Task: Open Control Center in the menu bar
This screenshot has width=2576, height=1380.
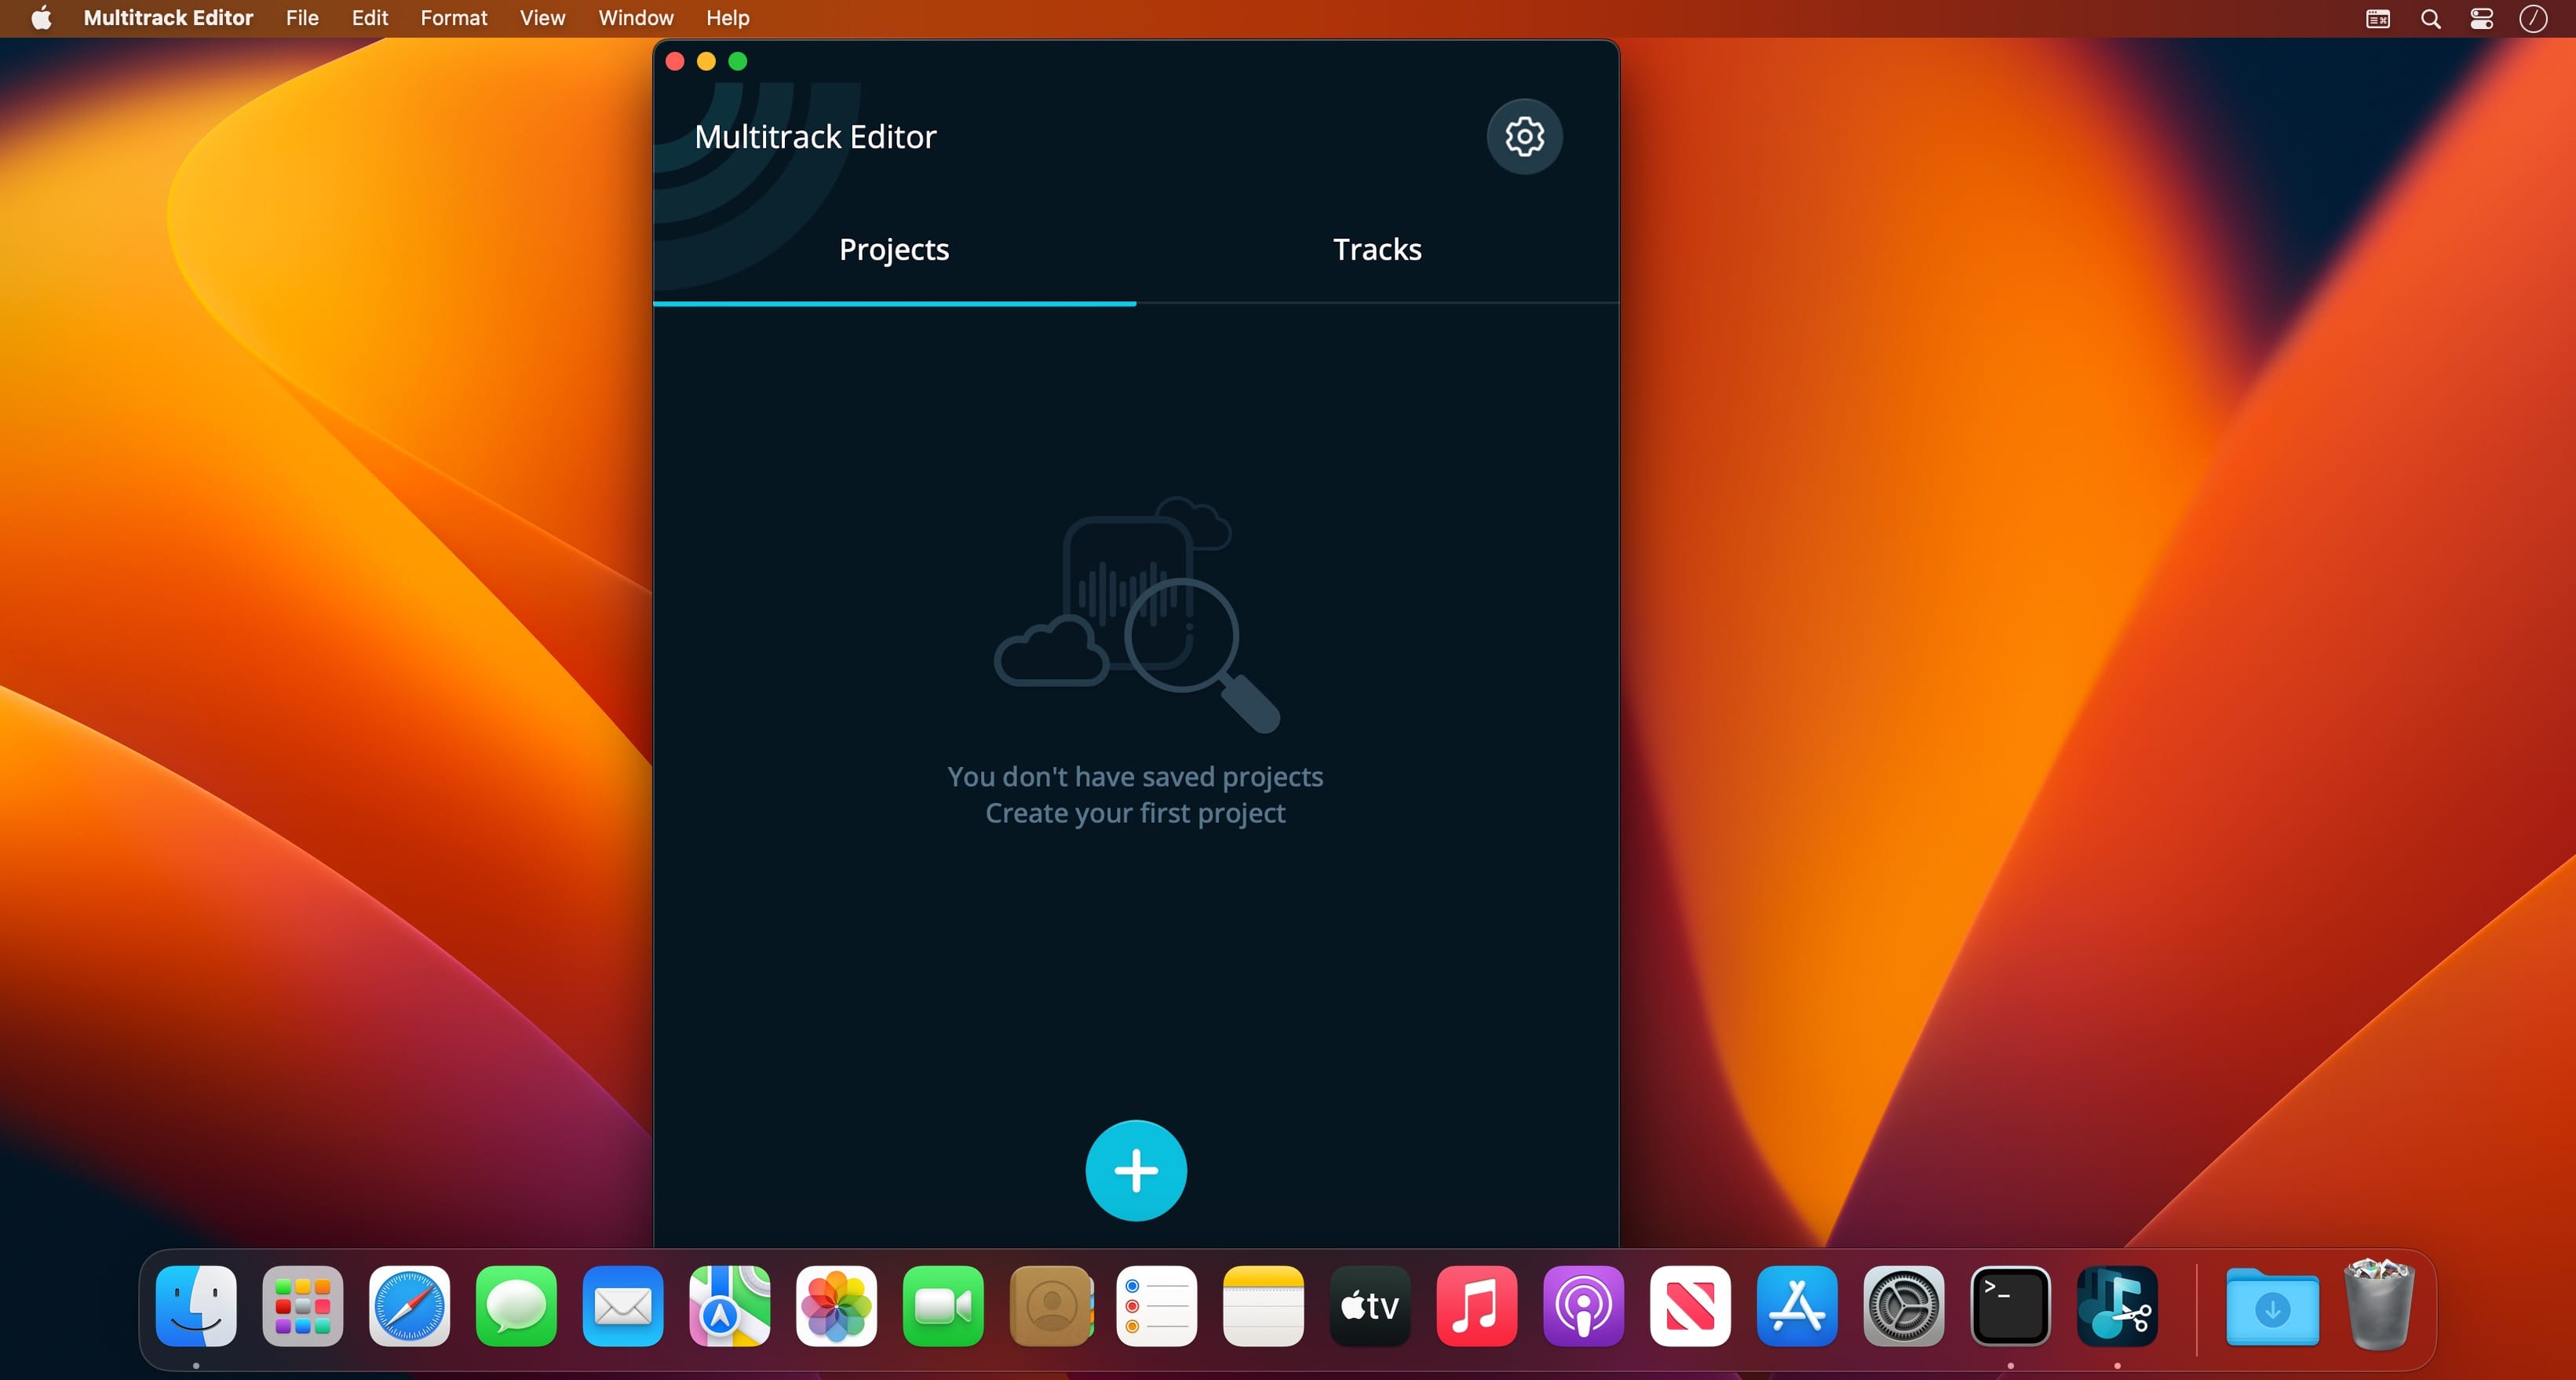Action: pyautogui.click(x=2481, y=19)
